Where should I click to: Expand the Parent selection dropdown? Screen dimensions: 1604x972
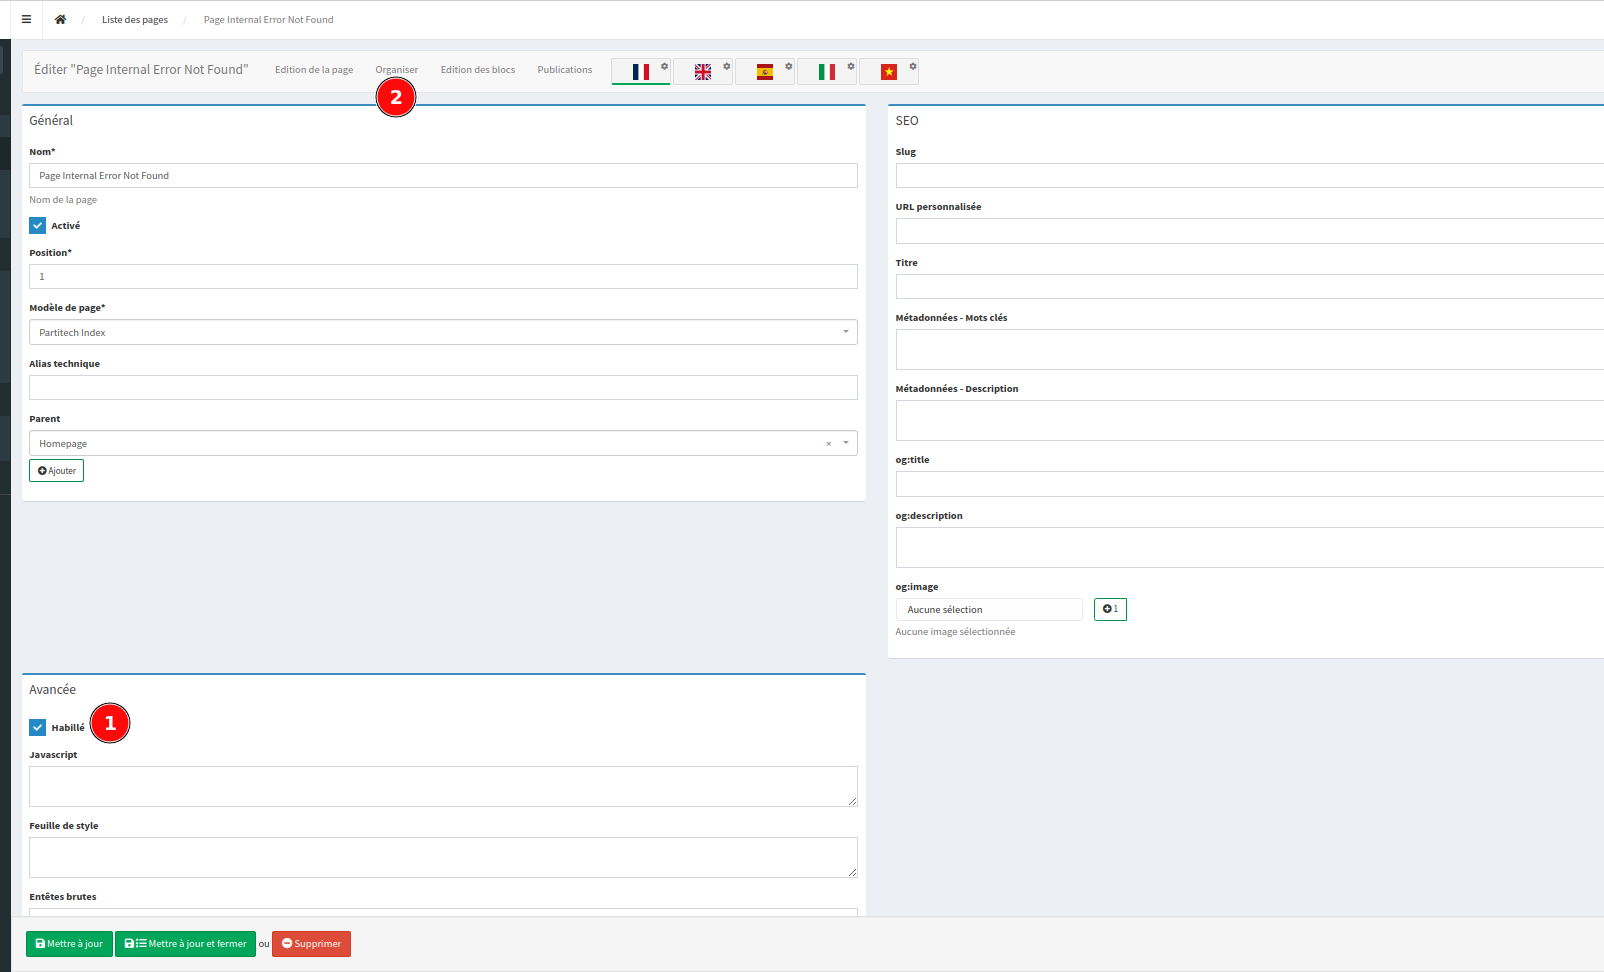(845, 443)
